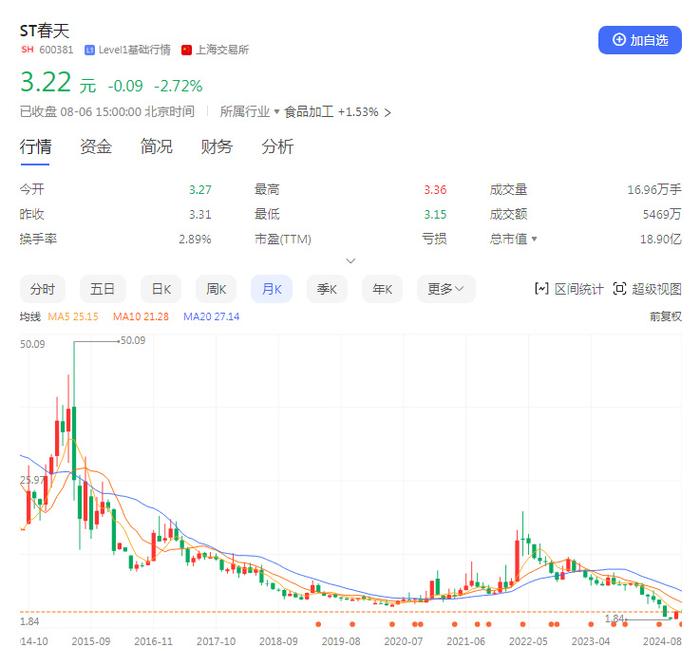Click the 市盈(TTM) 亏损 value

[x=434, y=239]
